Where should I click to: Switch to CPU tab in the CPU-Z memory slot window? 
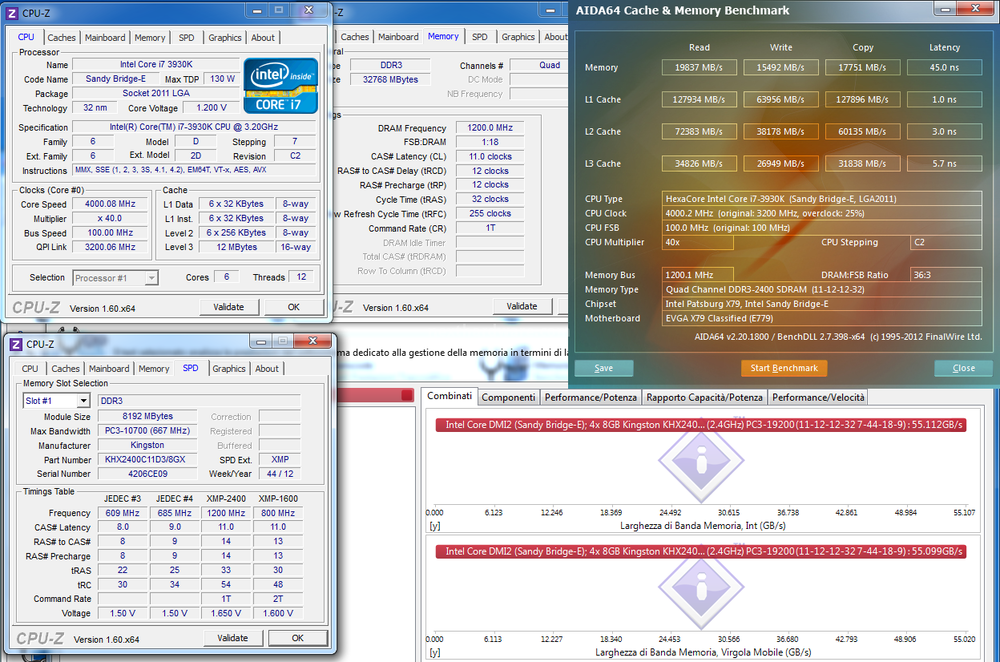[30, 369]
